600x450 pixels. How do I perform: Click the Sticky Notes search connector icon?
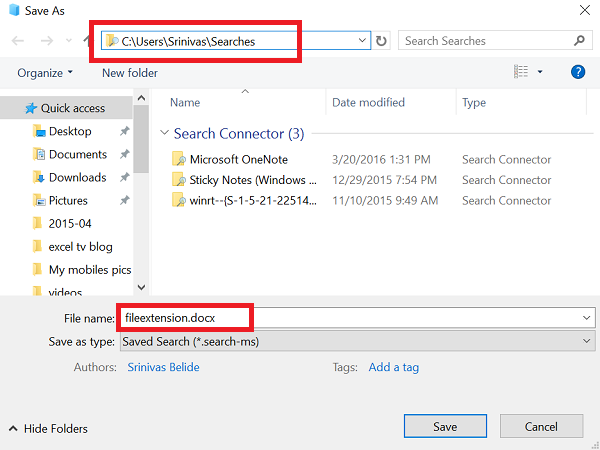point(179,180)
